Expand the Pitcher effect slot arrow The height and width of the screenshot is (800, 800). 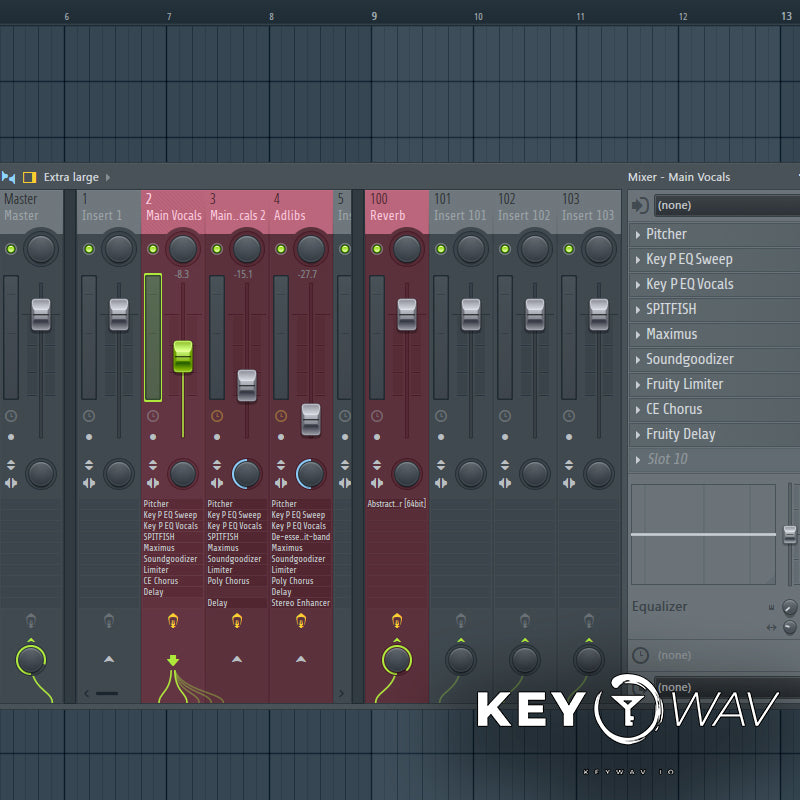coord(638,234)
